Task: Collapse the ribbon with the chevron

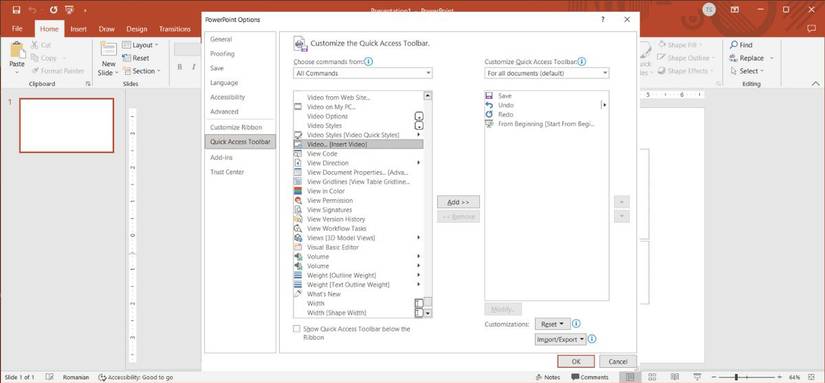Action: [x=816, y=84]
